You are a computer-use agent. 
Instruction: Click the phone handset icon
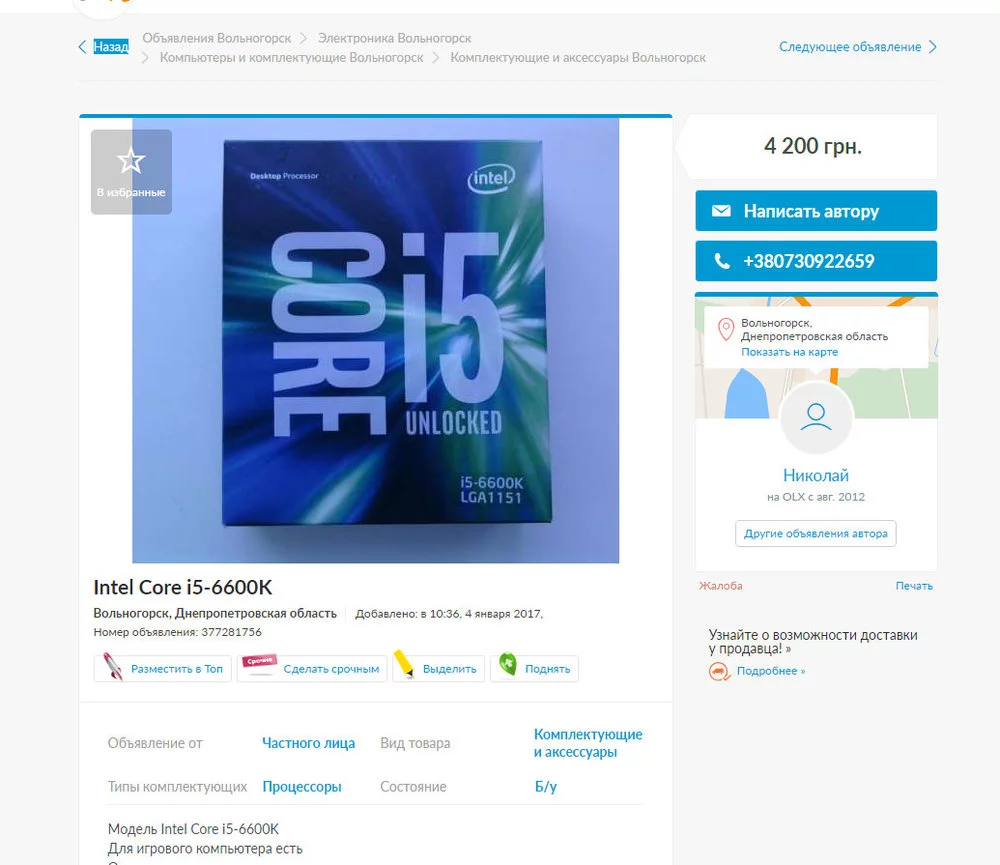(721, 261)
